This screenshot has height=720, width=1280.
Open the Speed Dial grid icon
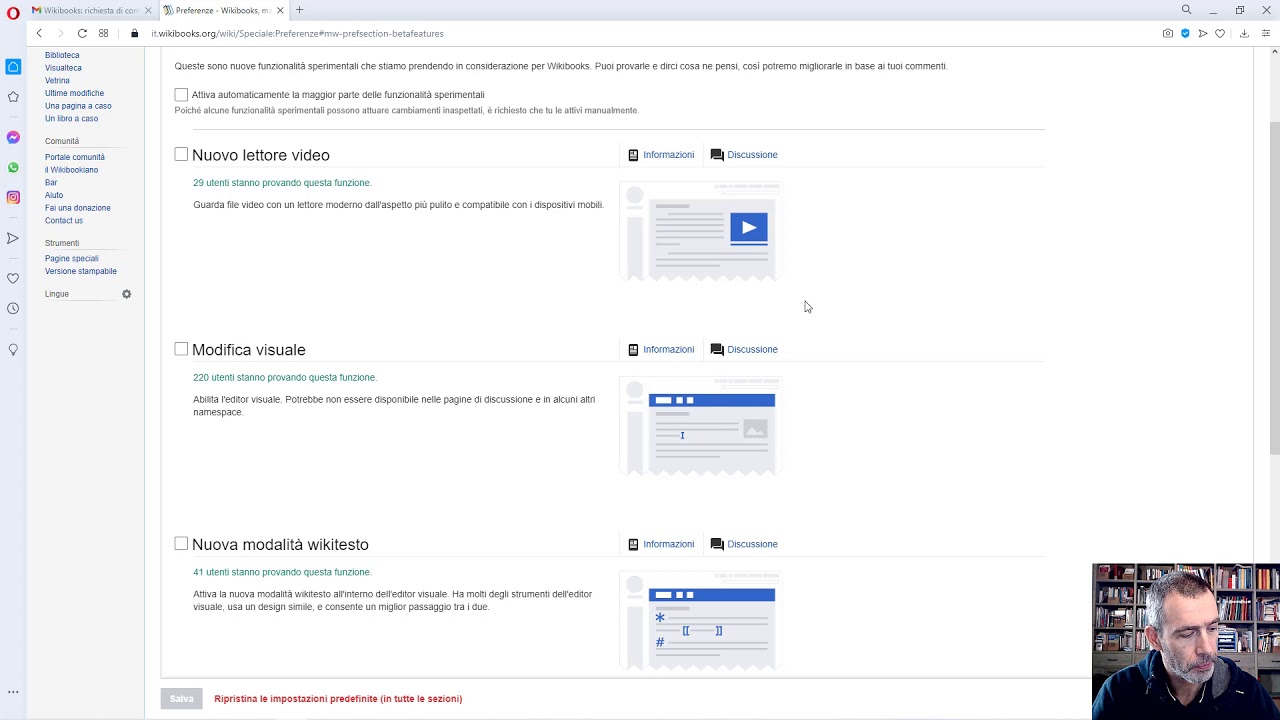tap(103, 33)
